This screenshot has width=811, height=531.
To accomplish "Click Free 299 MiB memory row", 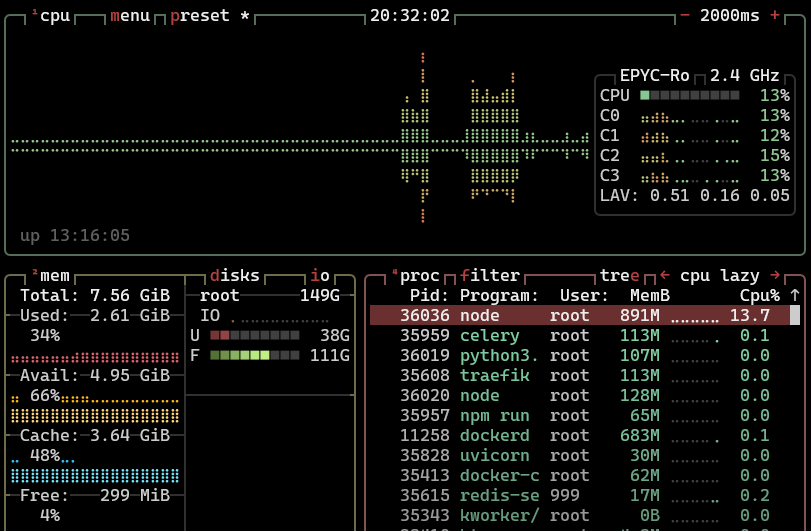I will pos(95,495).
